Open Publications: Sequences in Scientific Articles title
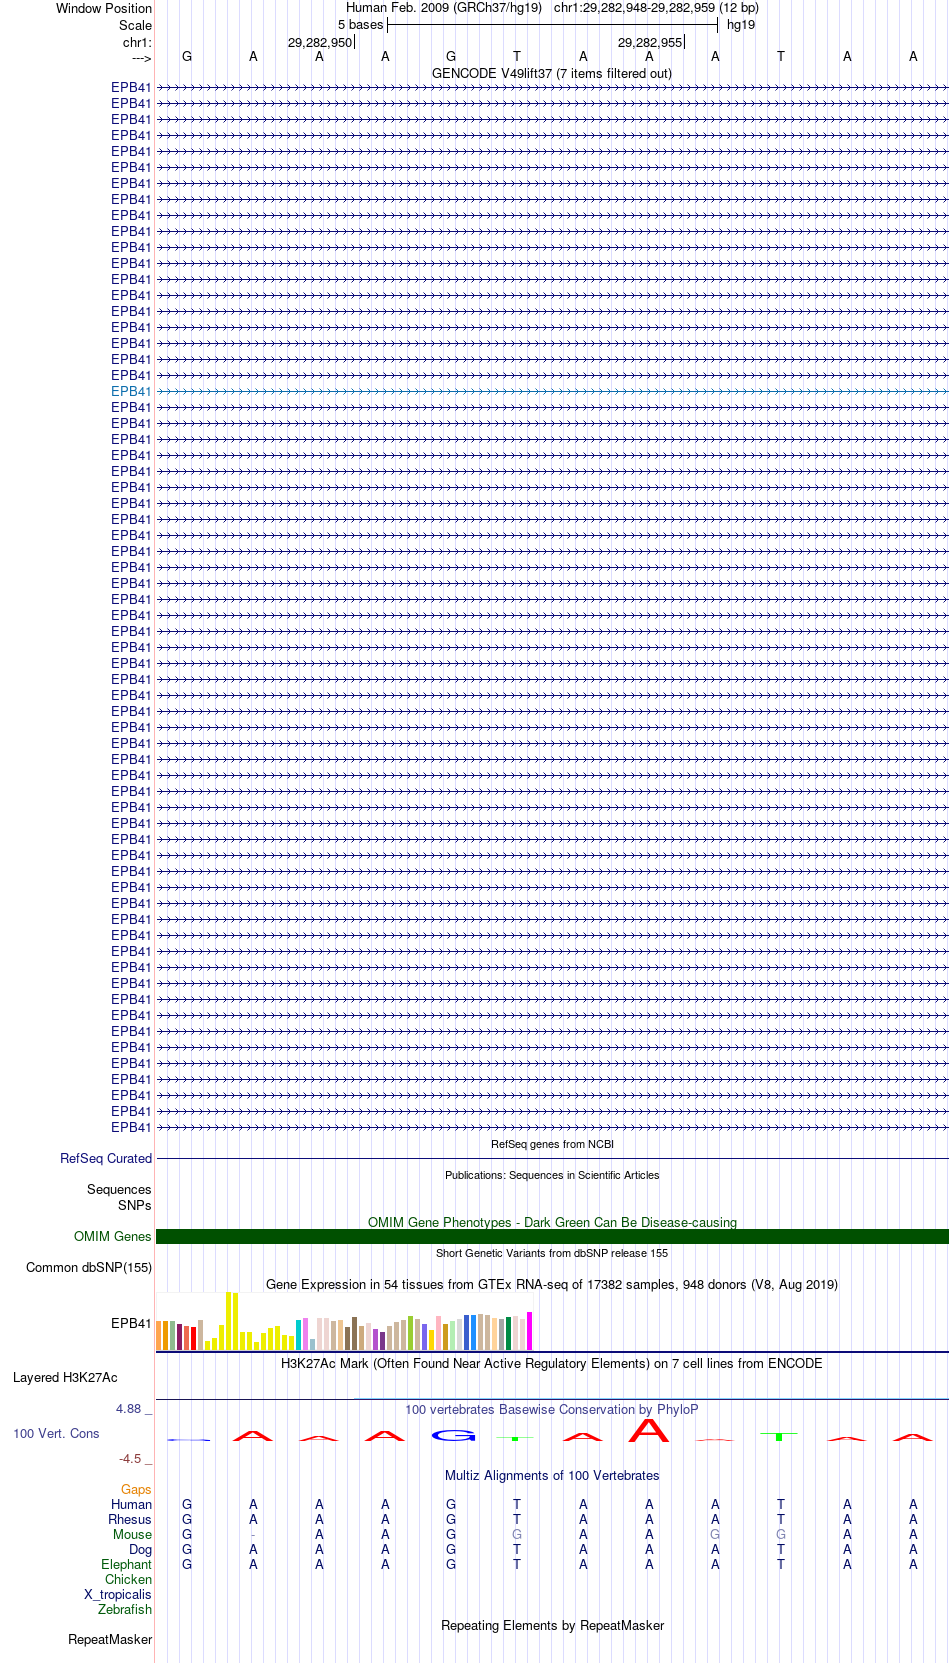950x1663 pixels. pyautogui.click(x=552, y=1175)
